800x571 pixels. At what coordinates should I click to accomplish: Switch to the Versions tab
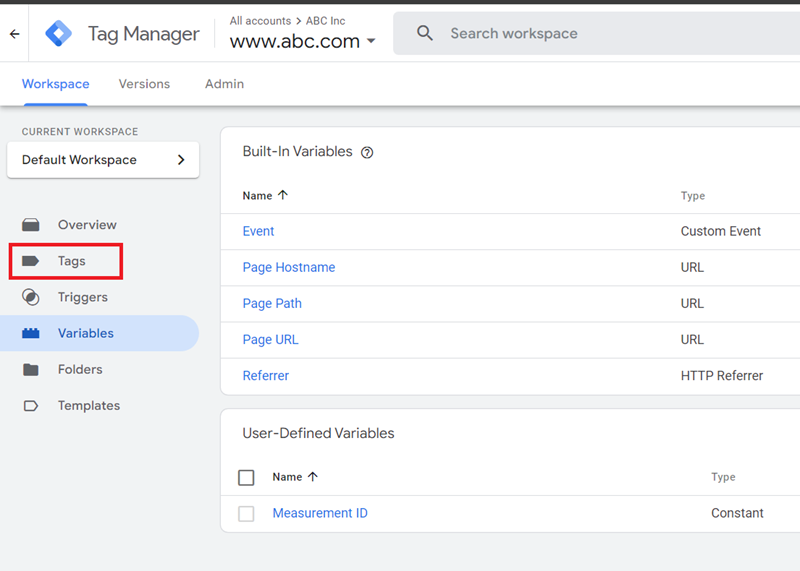coord(144,84)
